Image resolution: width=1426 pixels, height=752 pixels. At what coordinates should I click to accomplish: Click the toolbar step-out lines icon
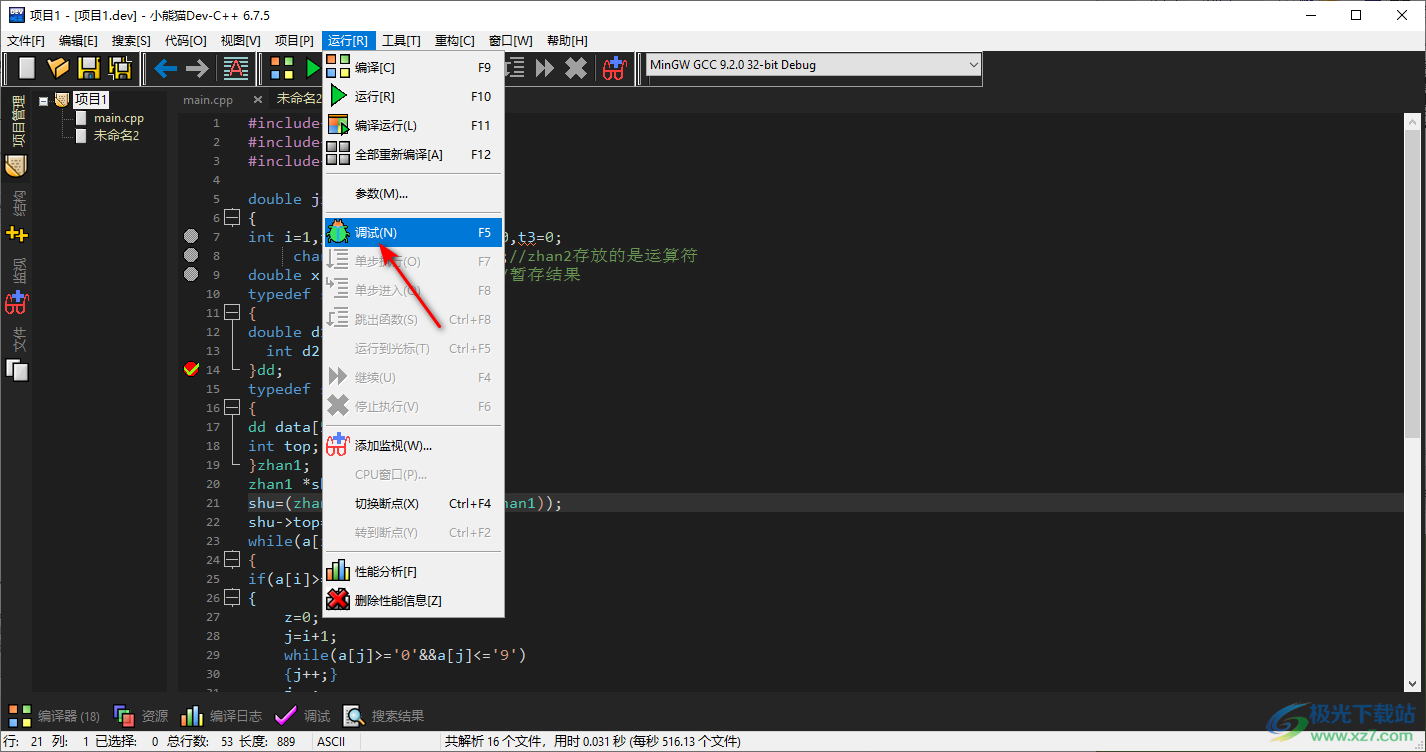[515, 68]
